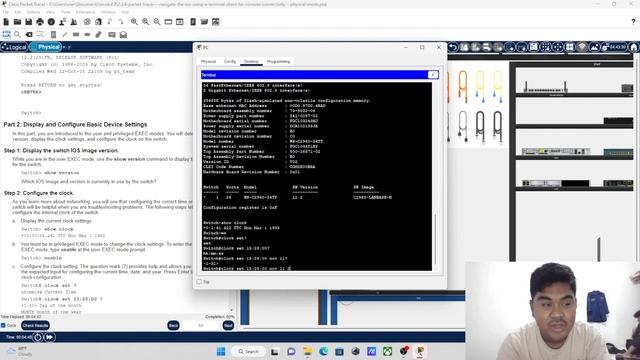Open Microsoft Edge from the taskbar

(323, 351)
